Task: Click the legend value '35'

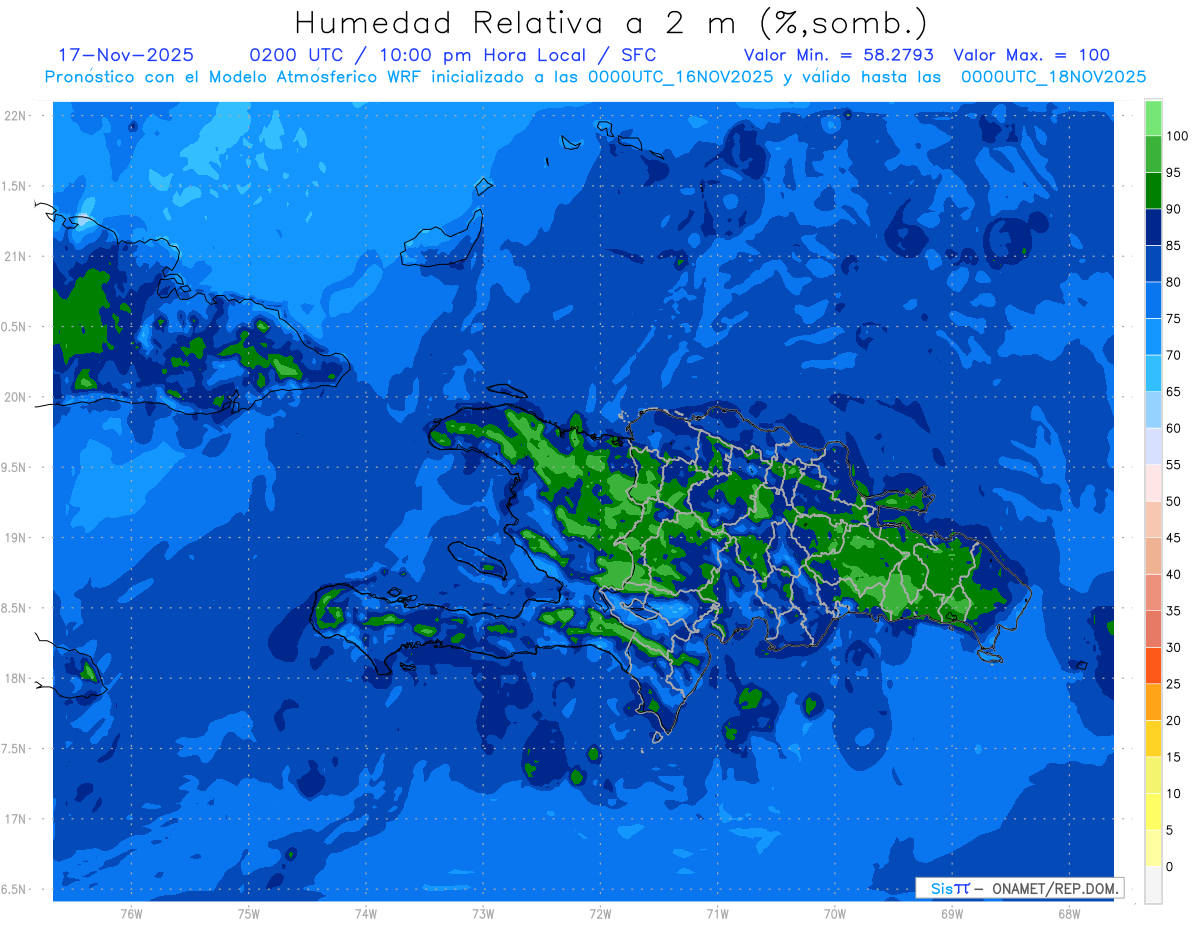Action: pyautogui.click(x=1173, y=611)
